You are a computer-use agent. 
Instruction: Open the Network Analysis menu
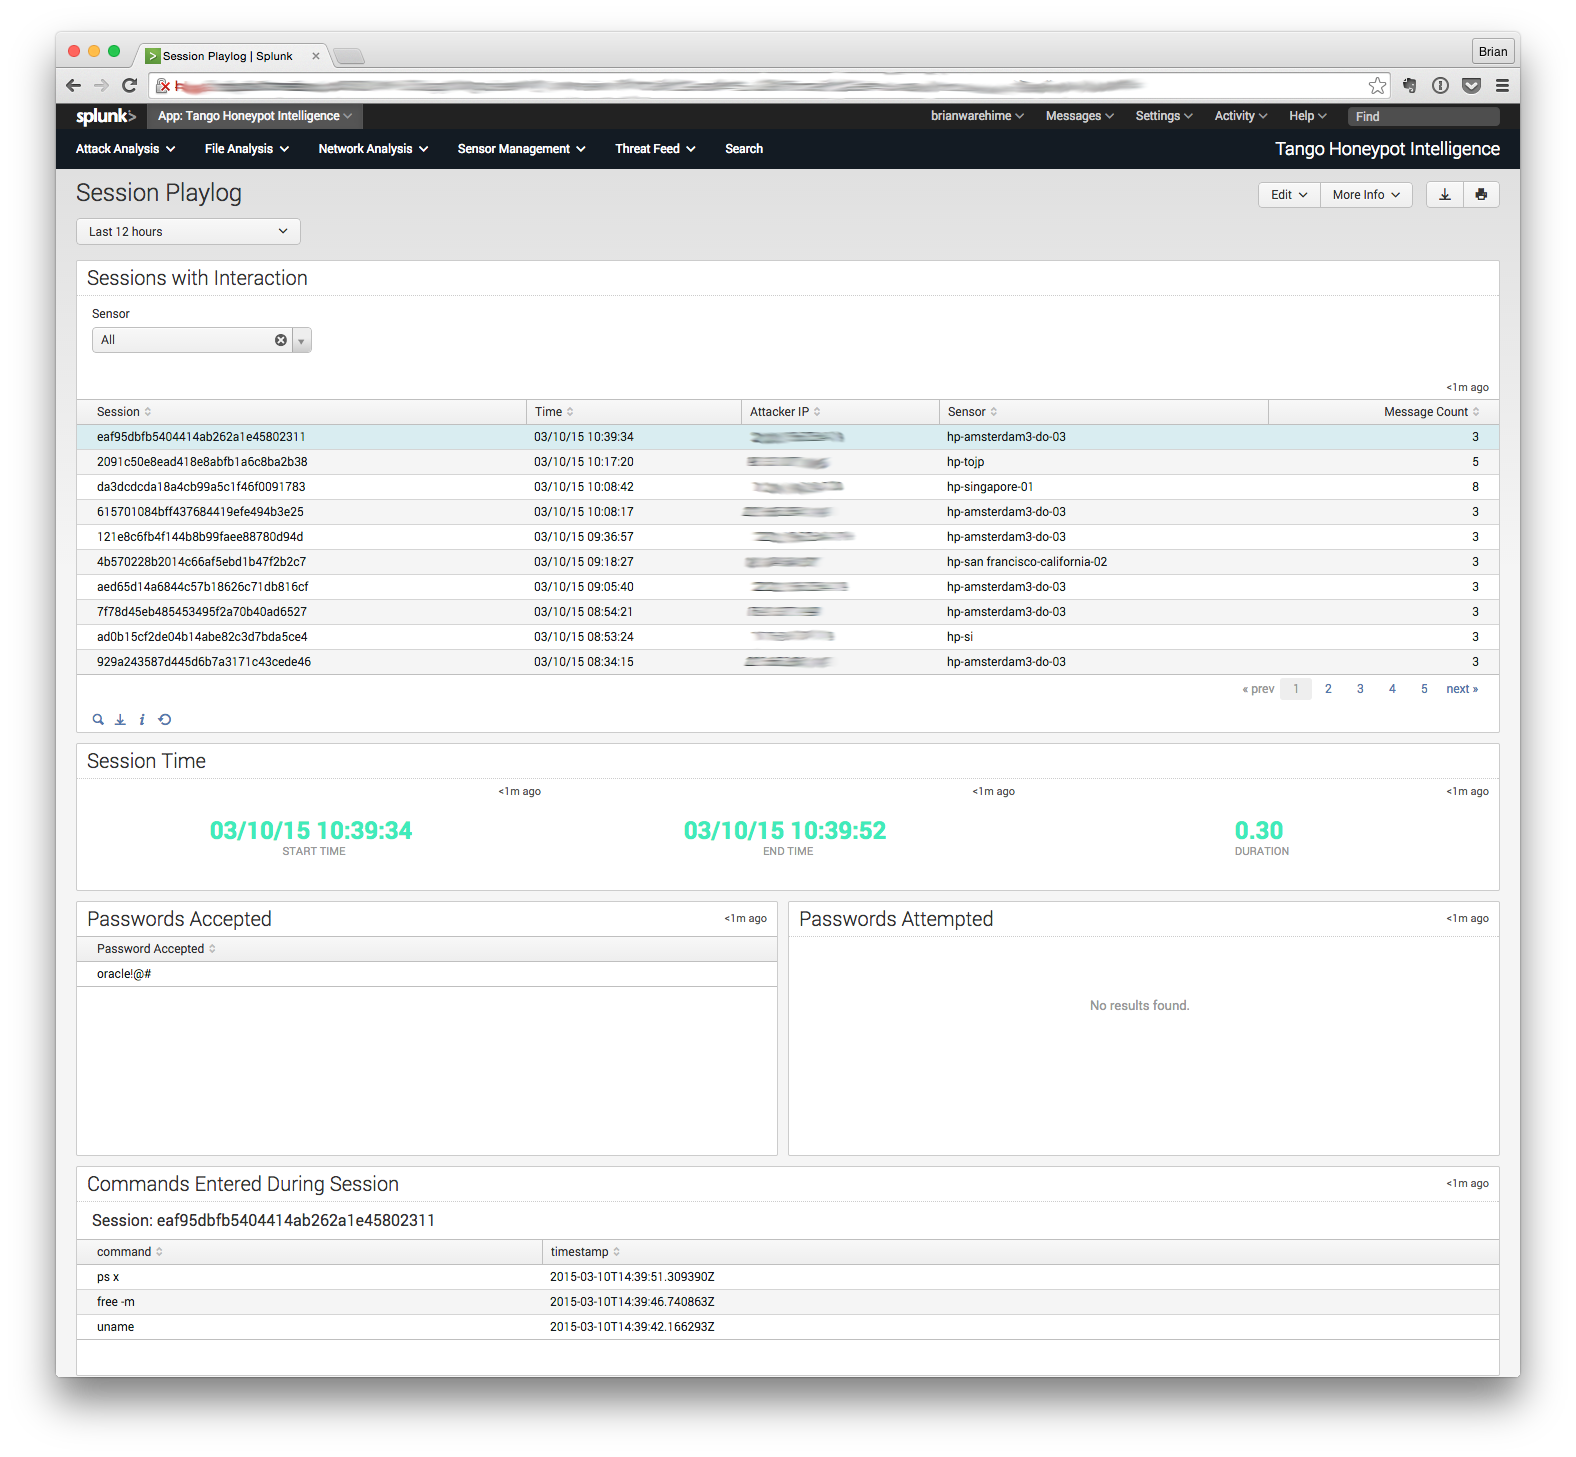click(x=373, y=149)
